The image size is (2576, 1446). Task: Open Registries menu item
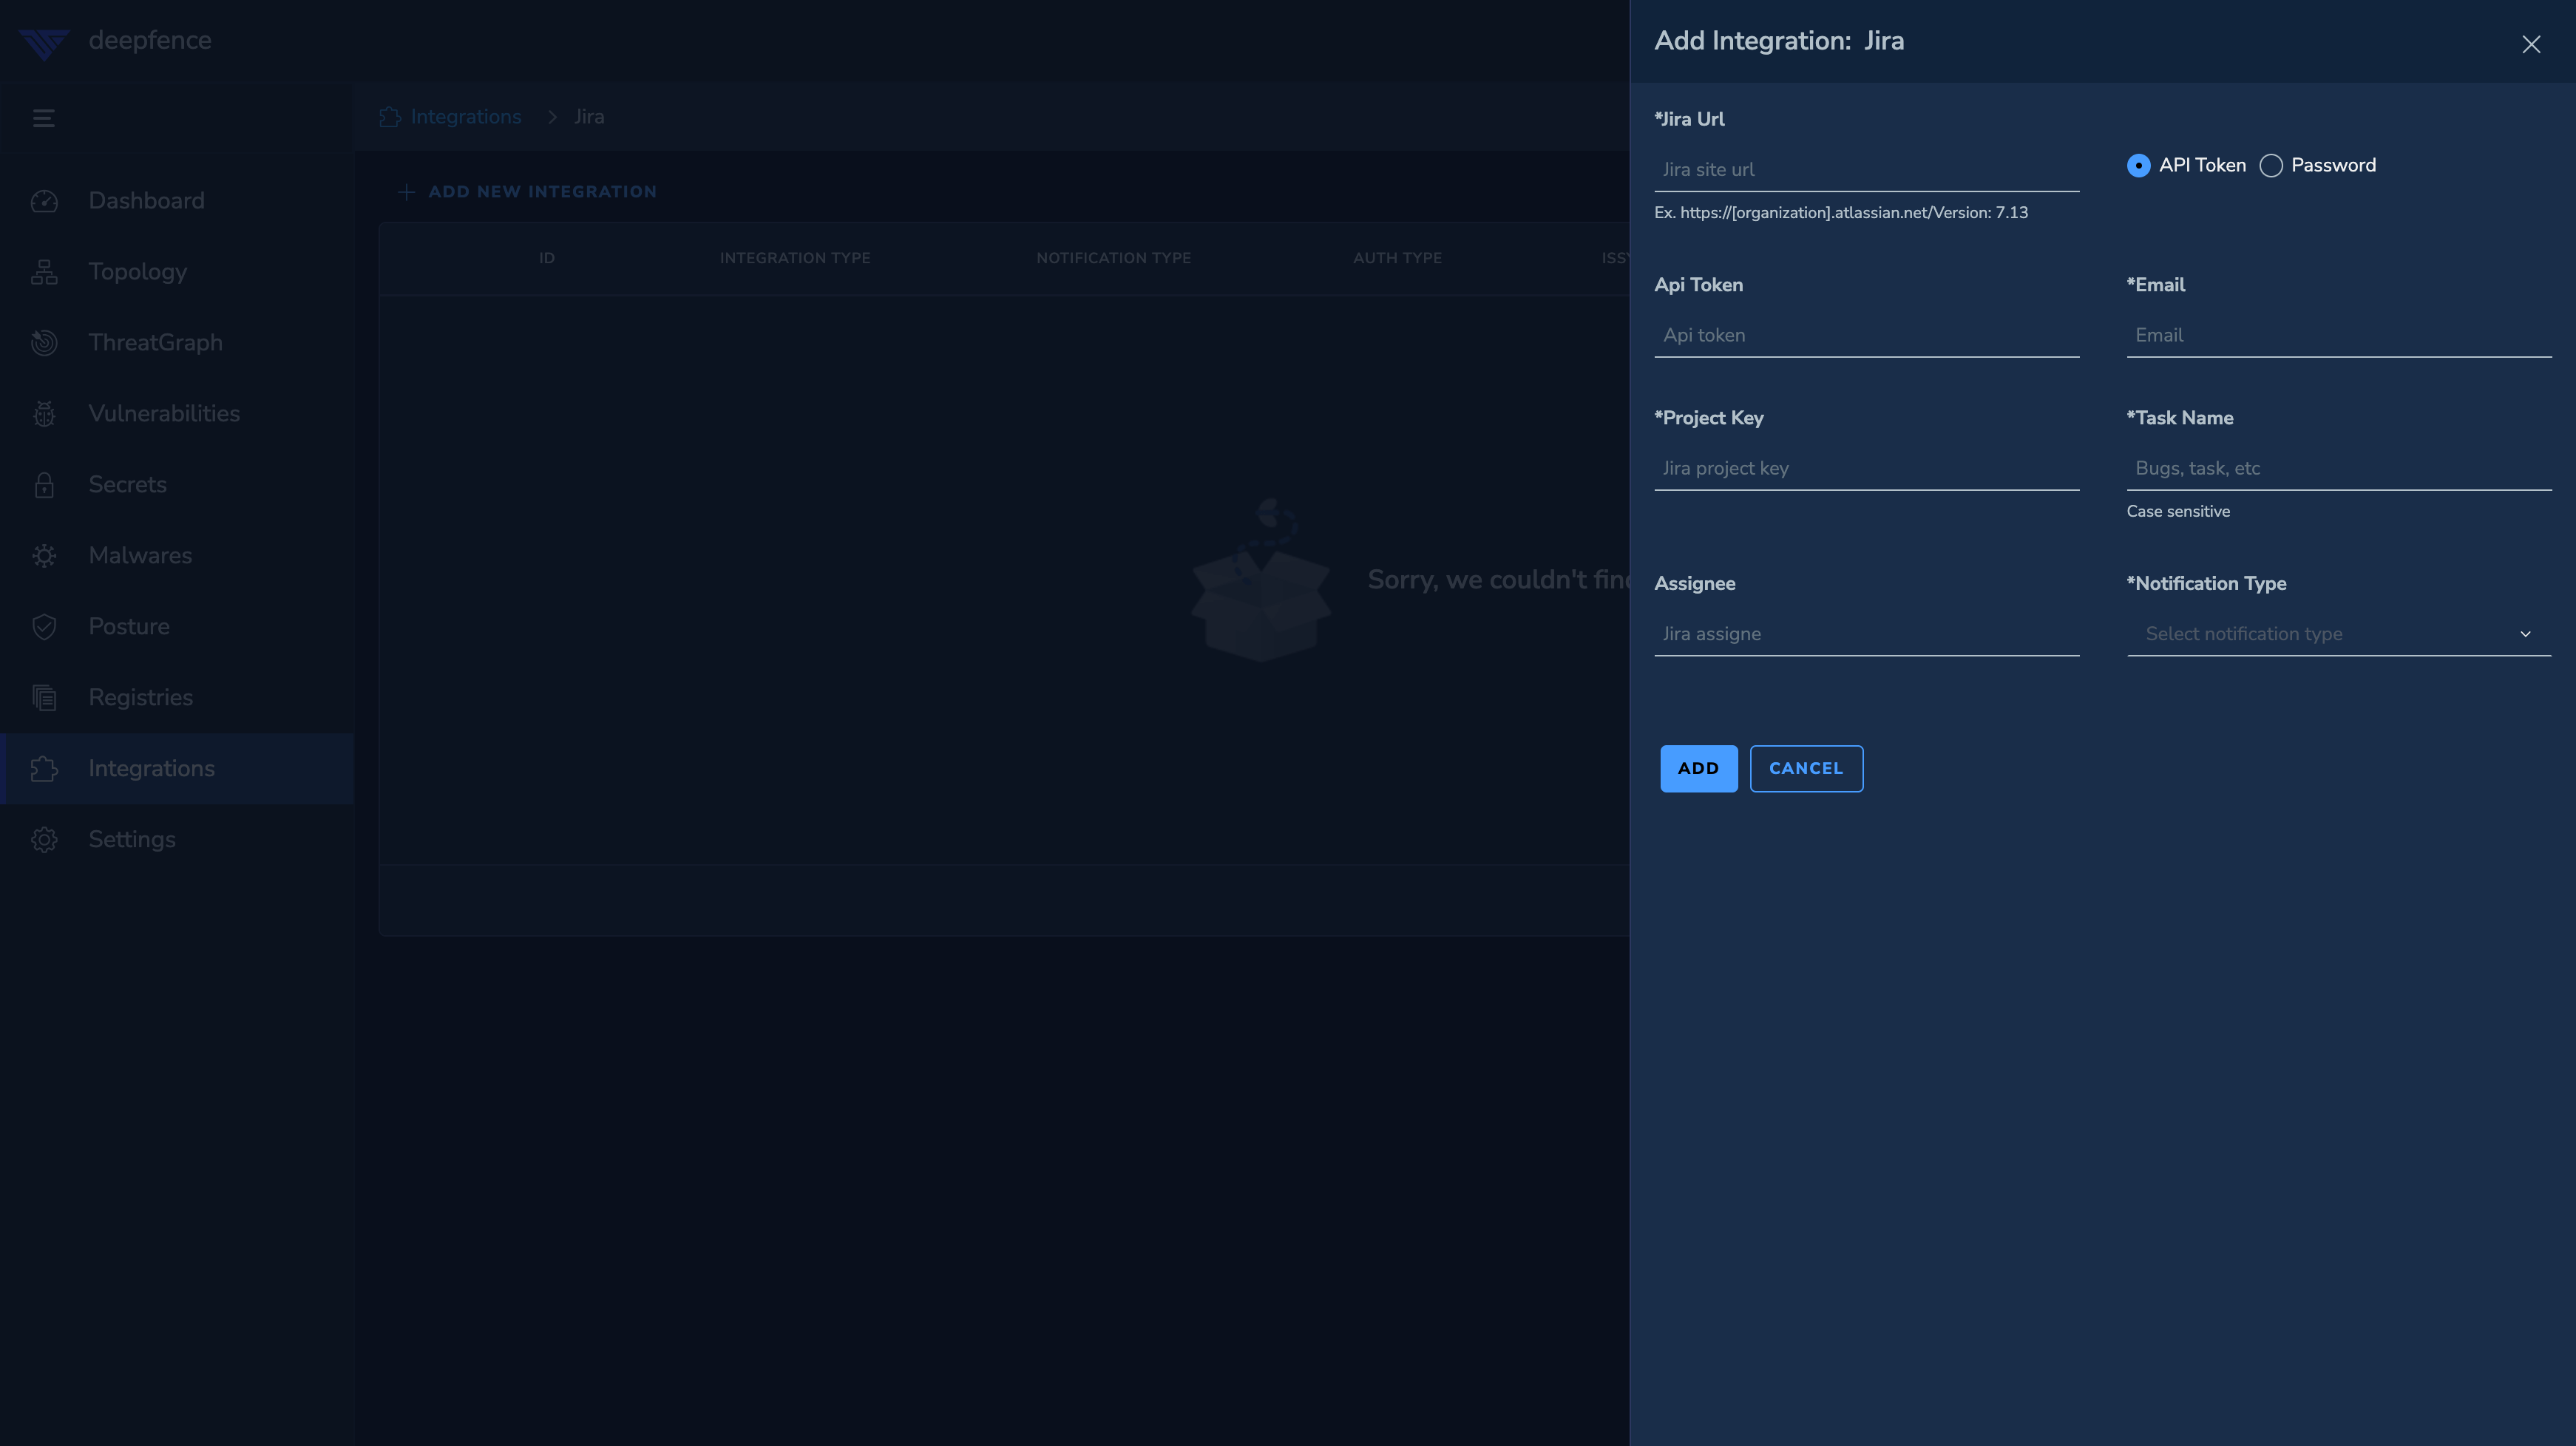[x=177, y=698]
